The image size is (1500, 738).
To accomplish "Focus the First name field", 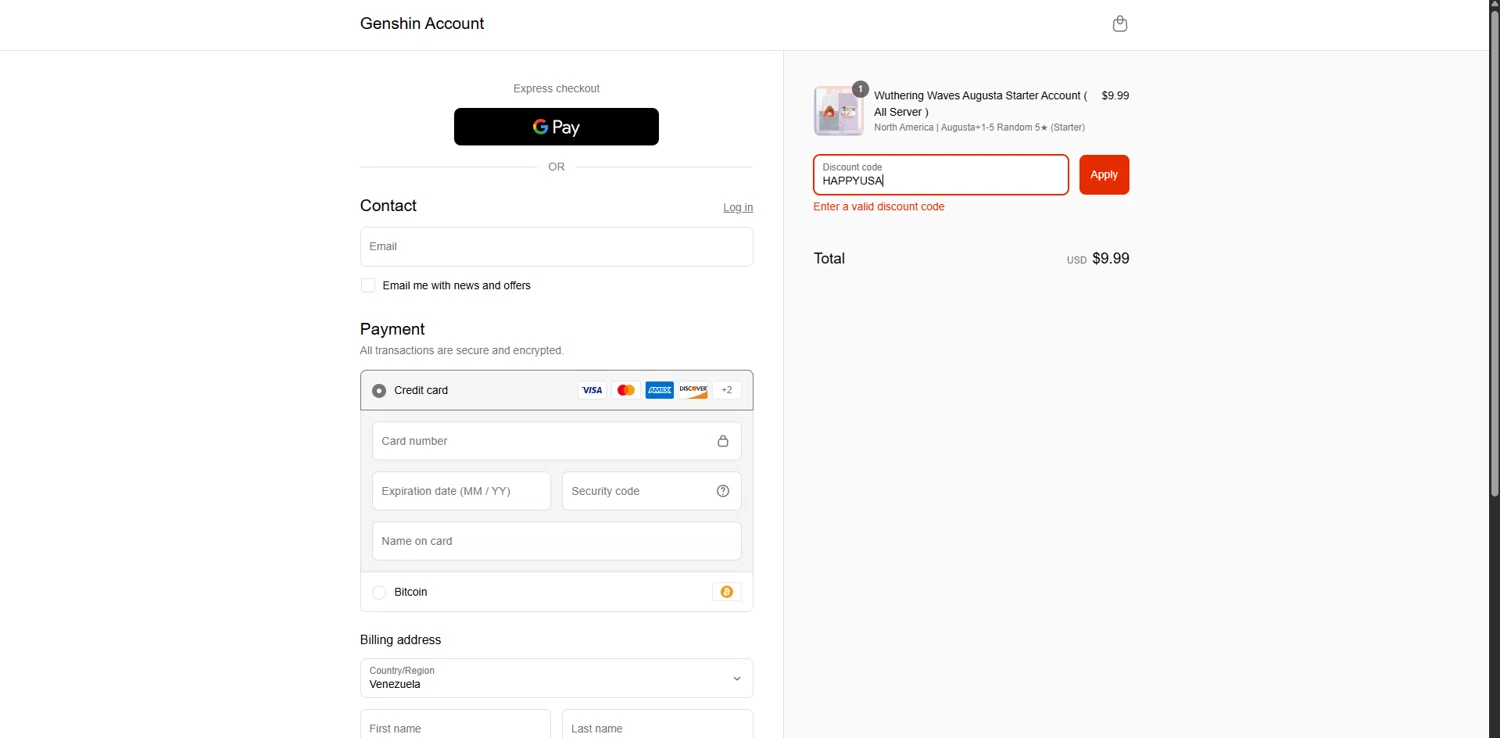I will click(x=455, y=725).
